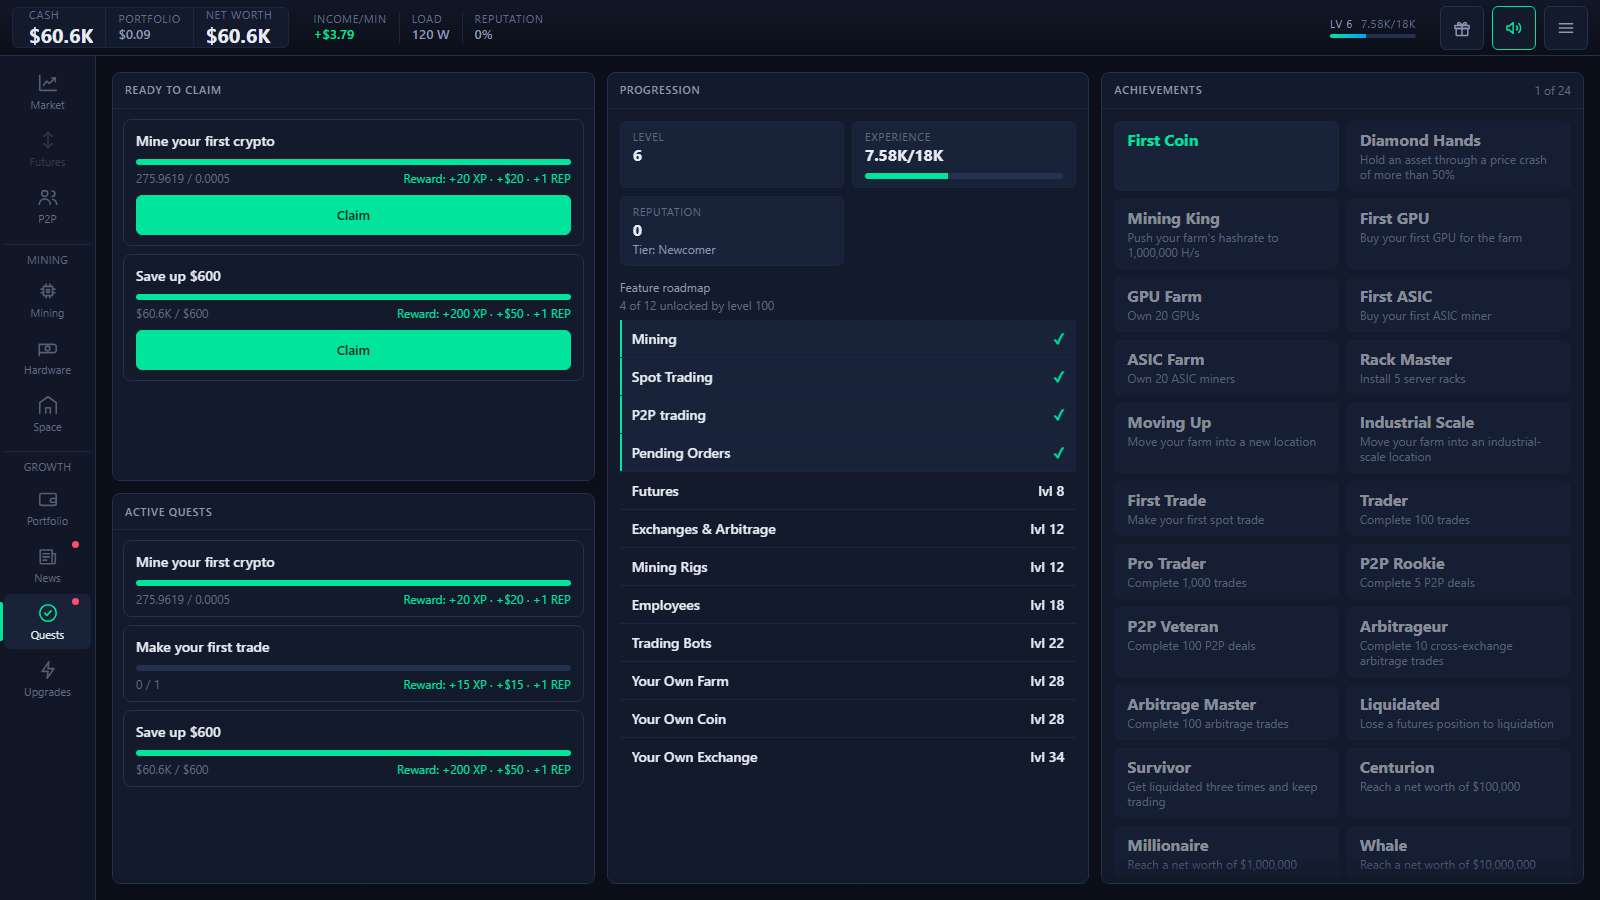Image resolution: width=1600 pixels, height=900 pixels.
Task: Click the Experience progress bar
Action: (963, 176)
